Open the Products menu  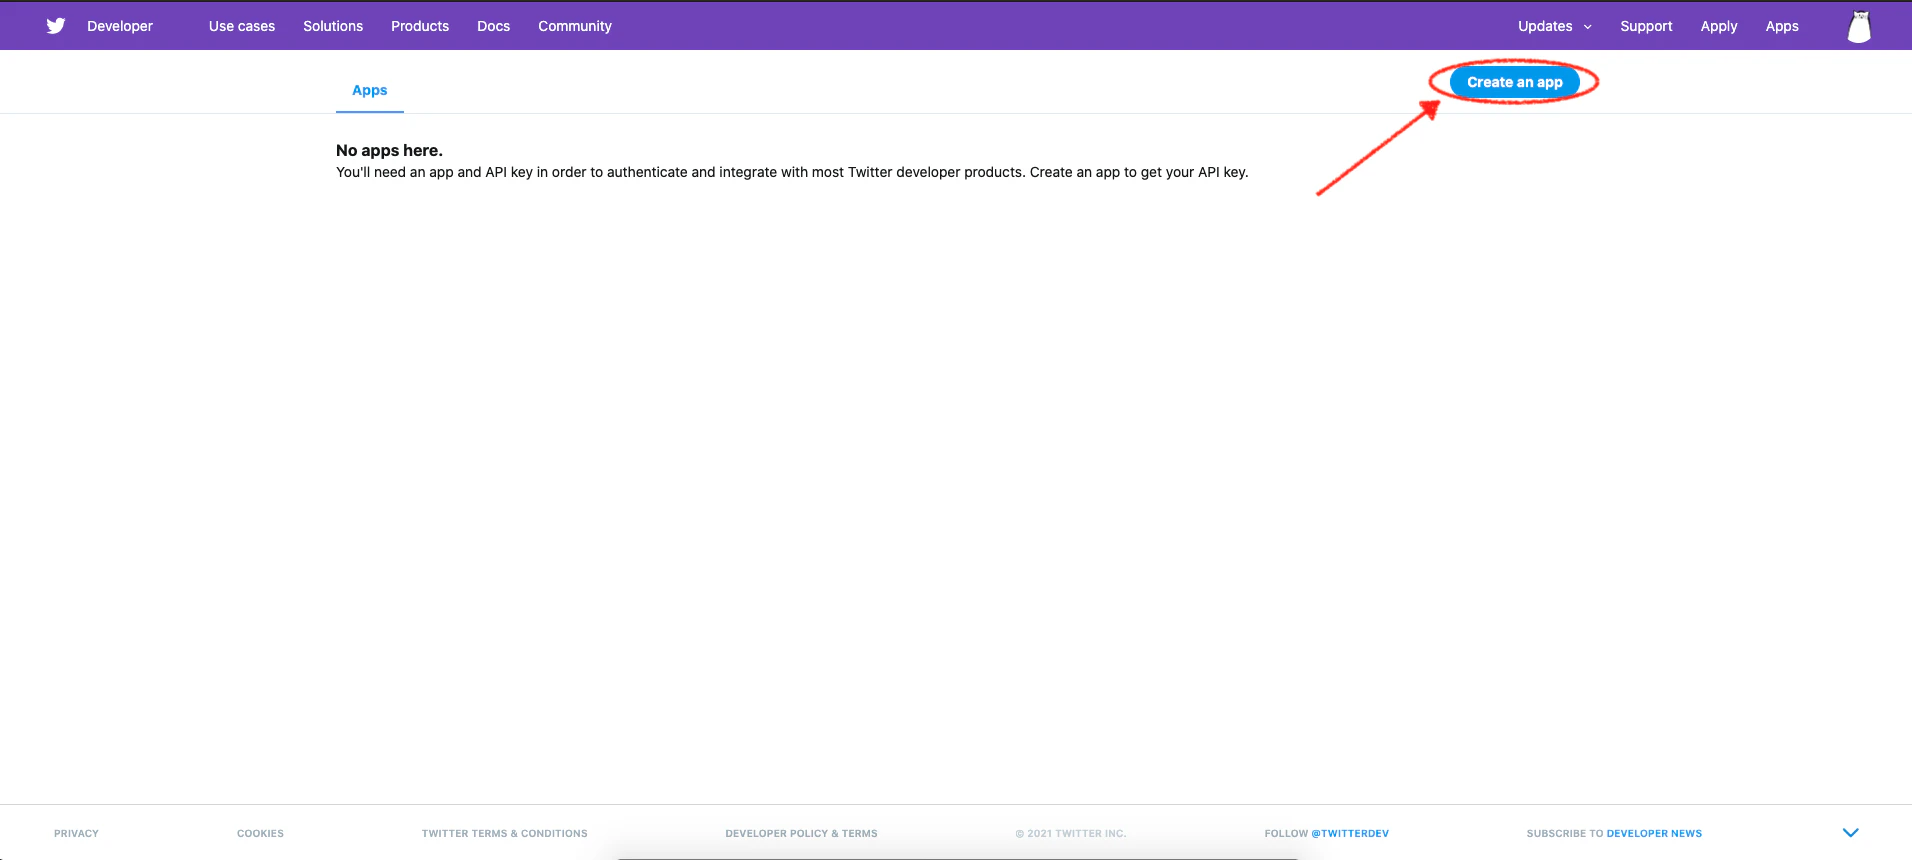coord(420,26)
